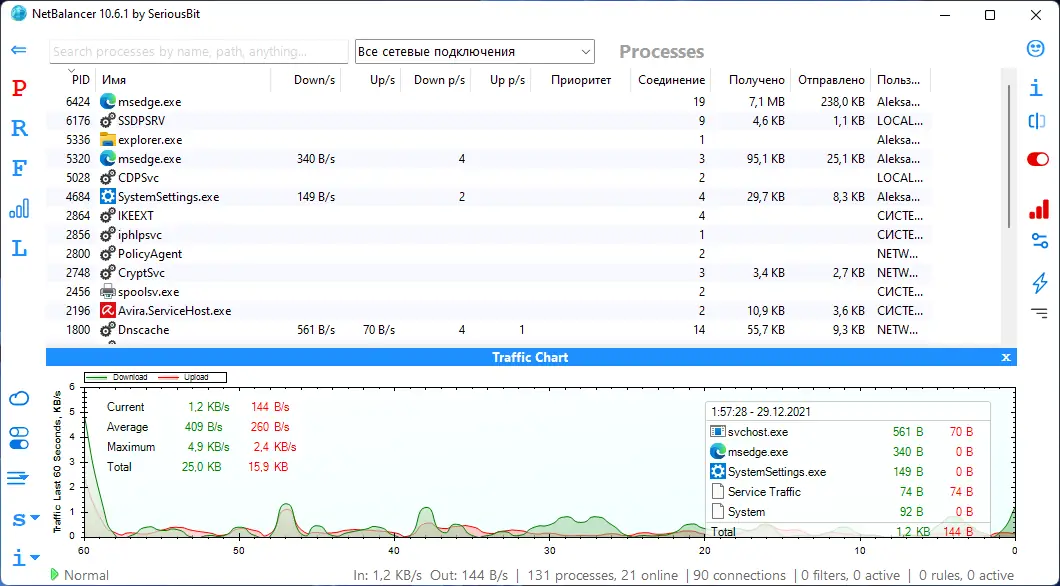Click Service Traffic in the chart tooltip list

(x=764, y=492)
